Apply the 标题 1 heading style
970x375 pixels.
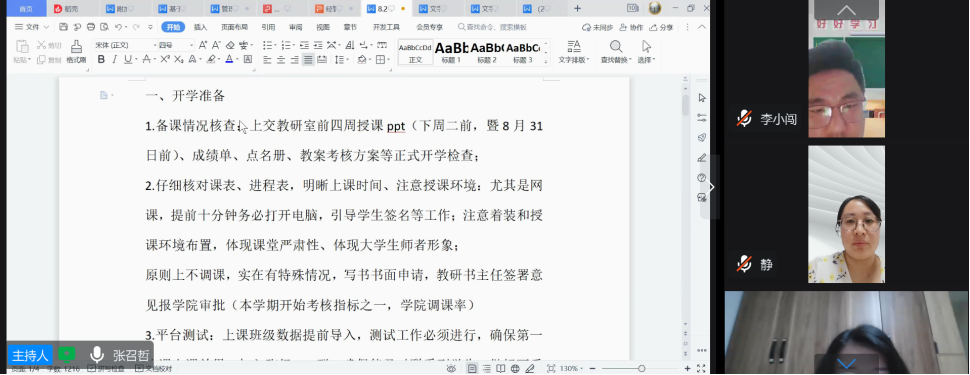pos(451,53)
